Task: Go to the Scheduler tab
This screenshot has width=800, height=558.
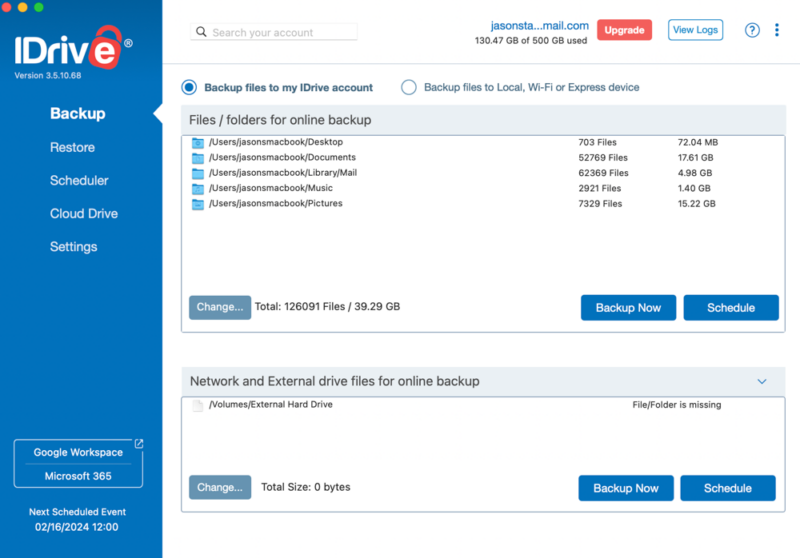Action: (x=79, y=181)
